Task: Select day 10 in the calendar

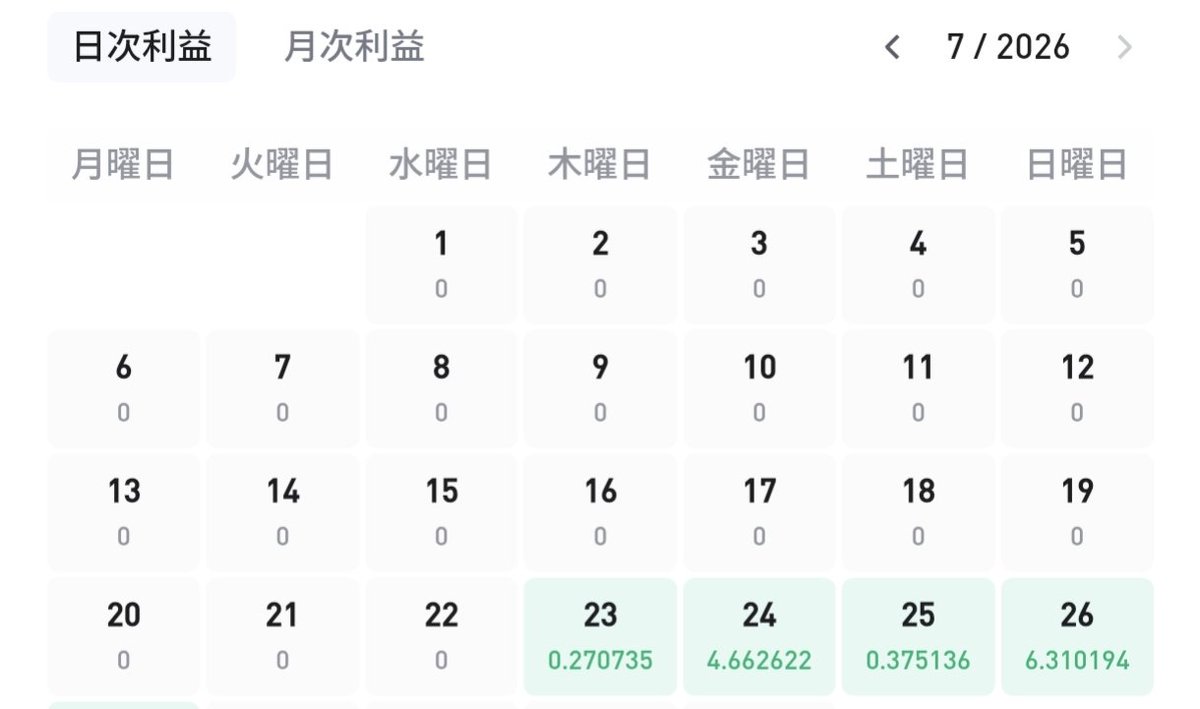Action: [759, 389]
